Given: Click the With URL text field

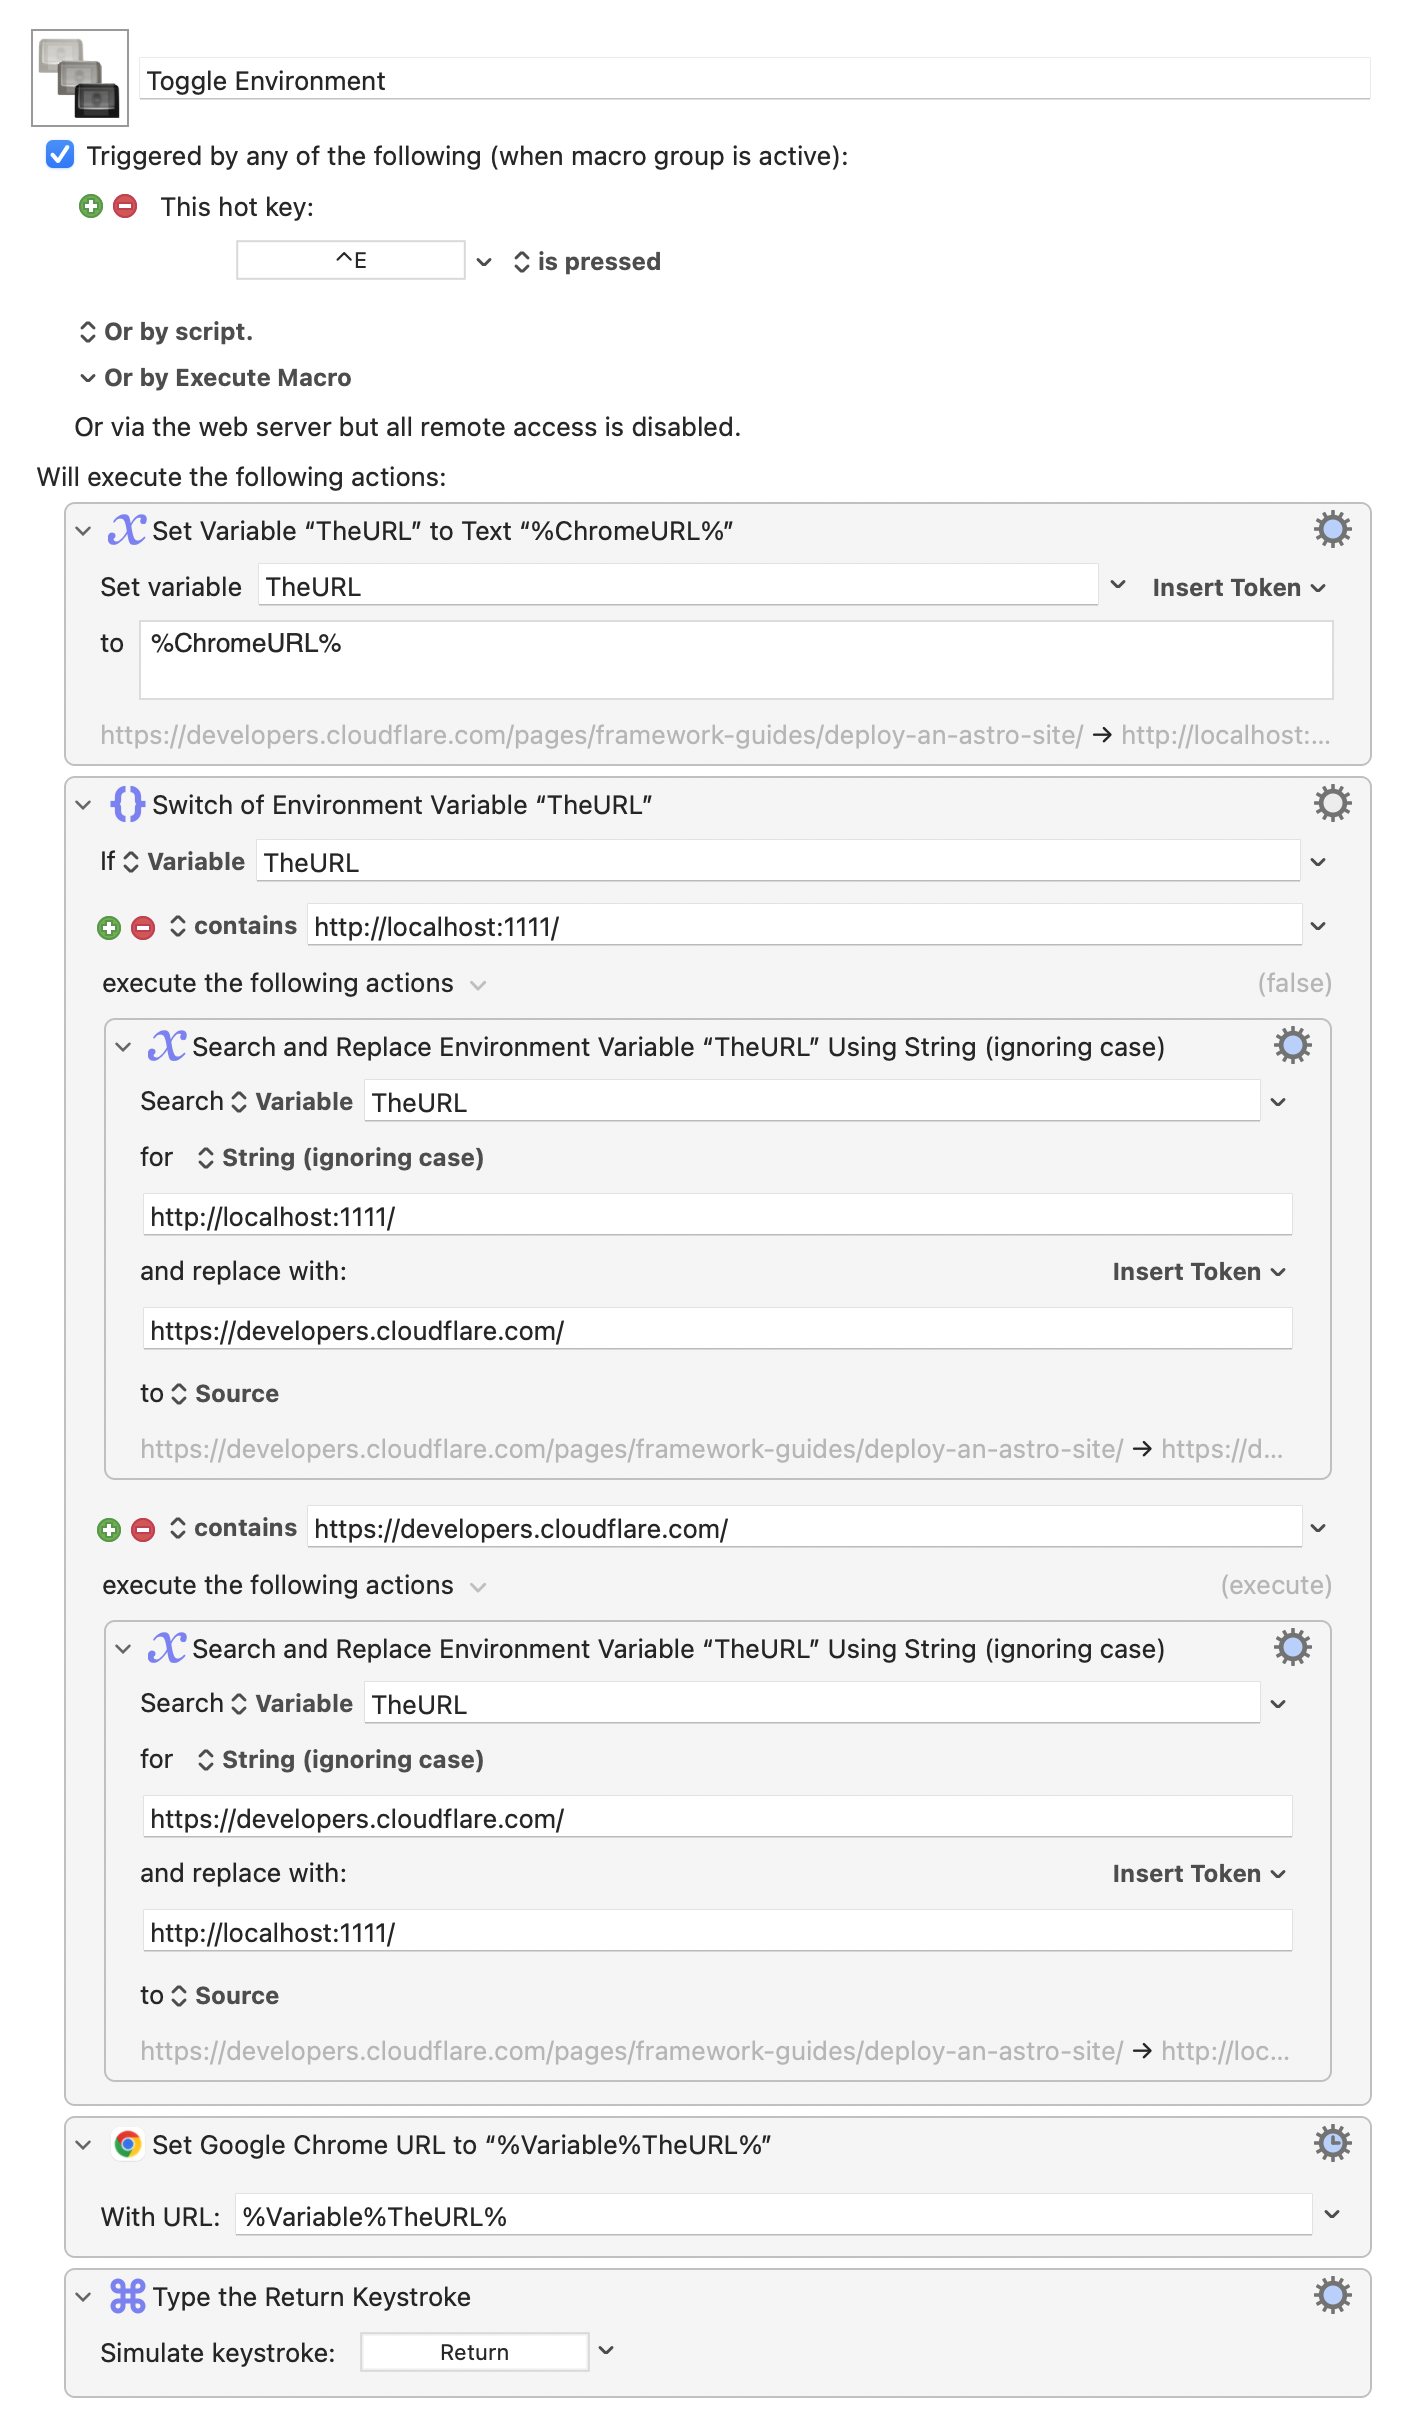Looking at the screenshot, I should 772,2217.
